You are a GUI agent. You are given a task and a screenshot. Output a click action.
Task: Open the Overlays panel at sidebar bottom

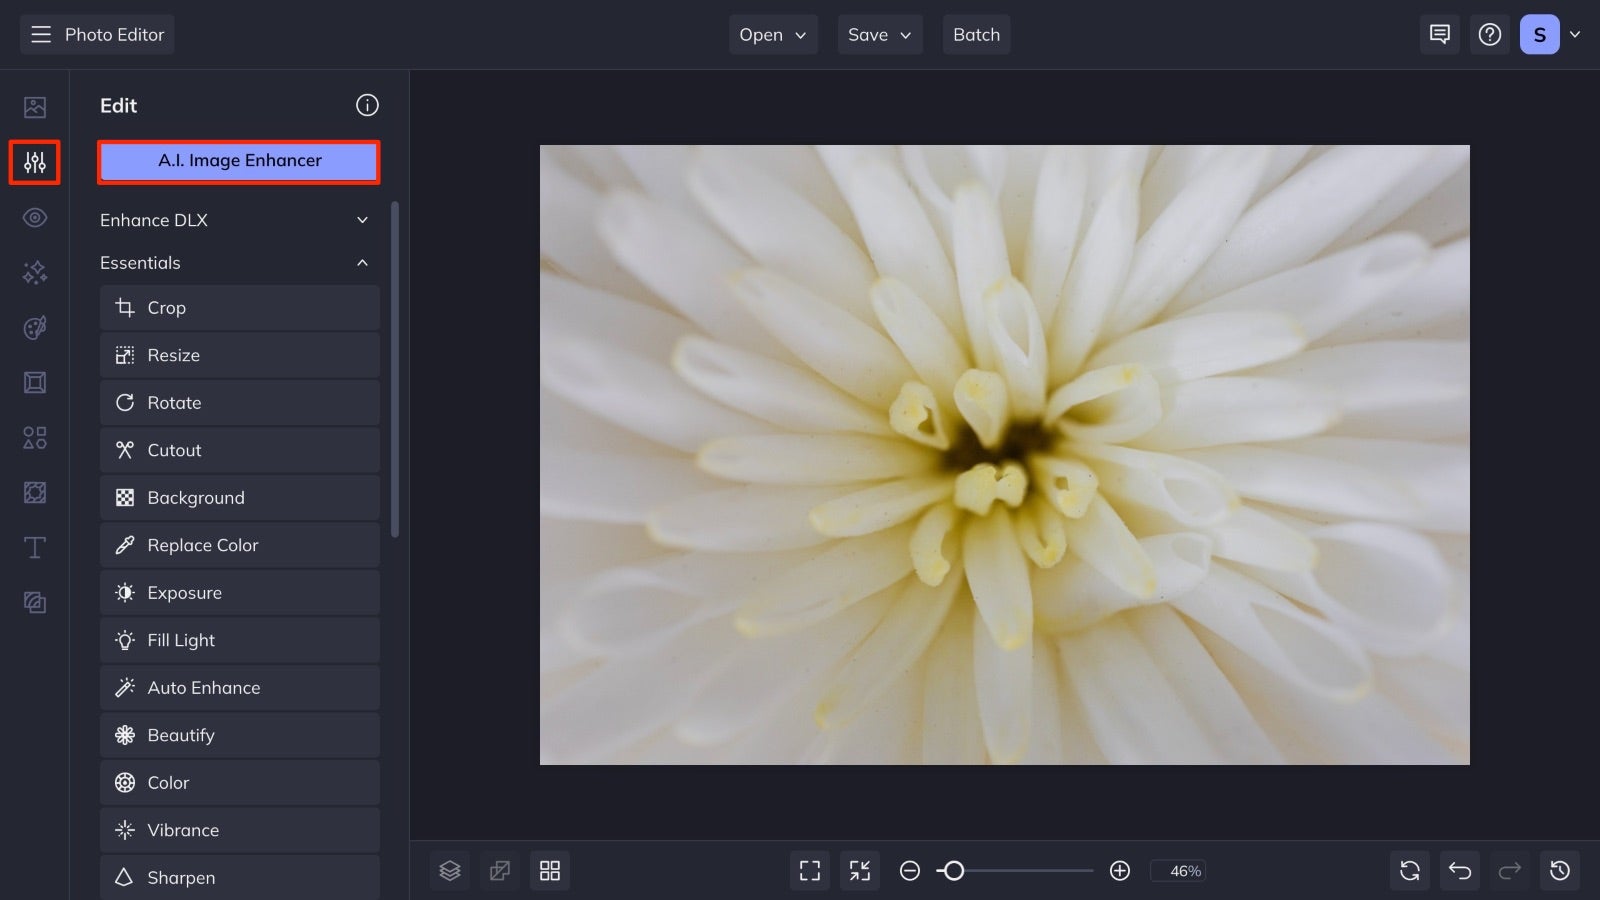click(34, 602)
